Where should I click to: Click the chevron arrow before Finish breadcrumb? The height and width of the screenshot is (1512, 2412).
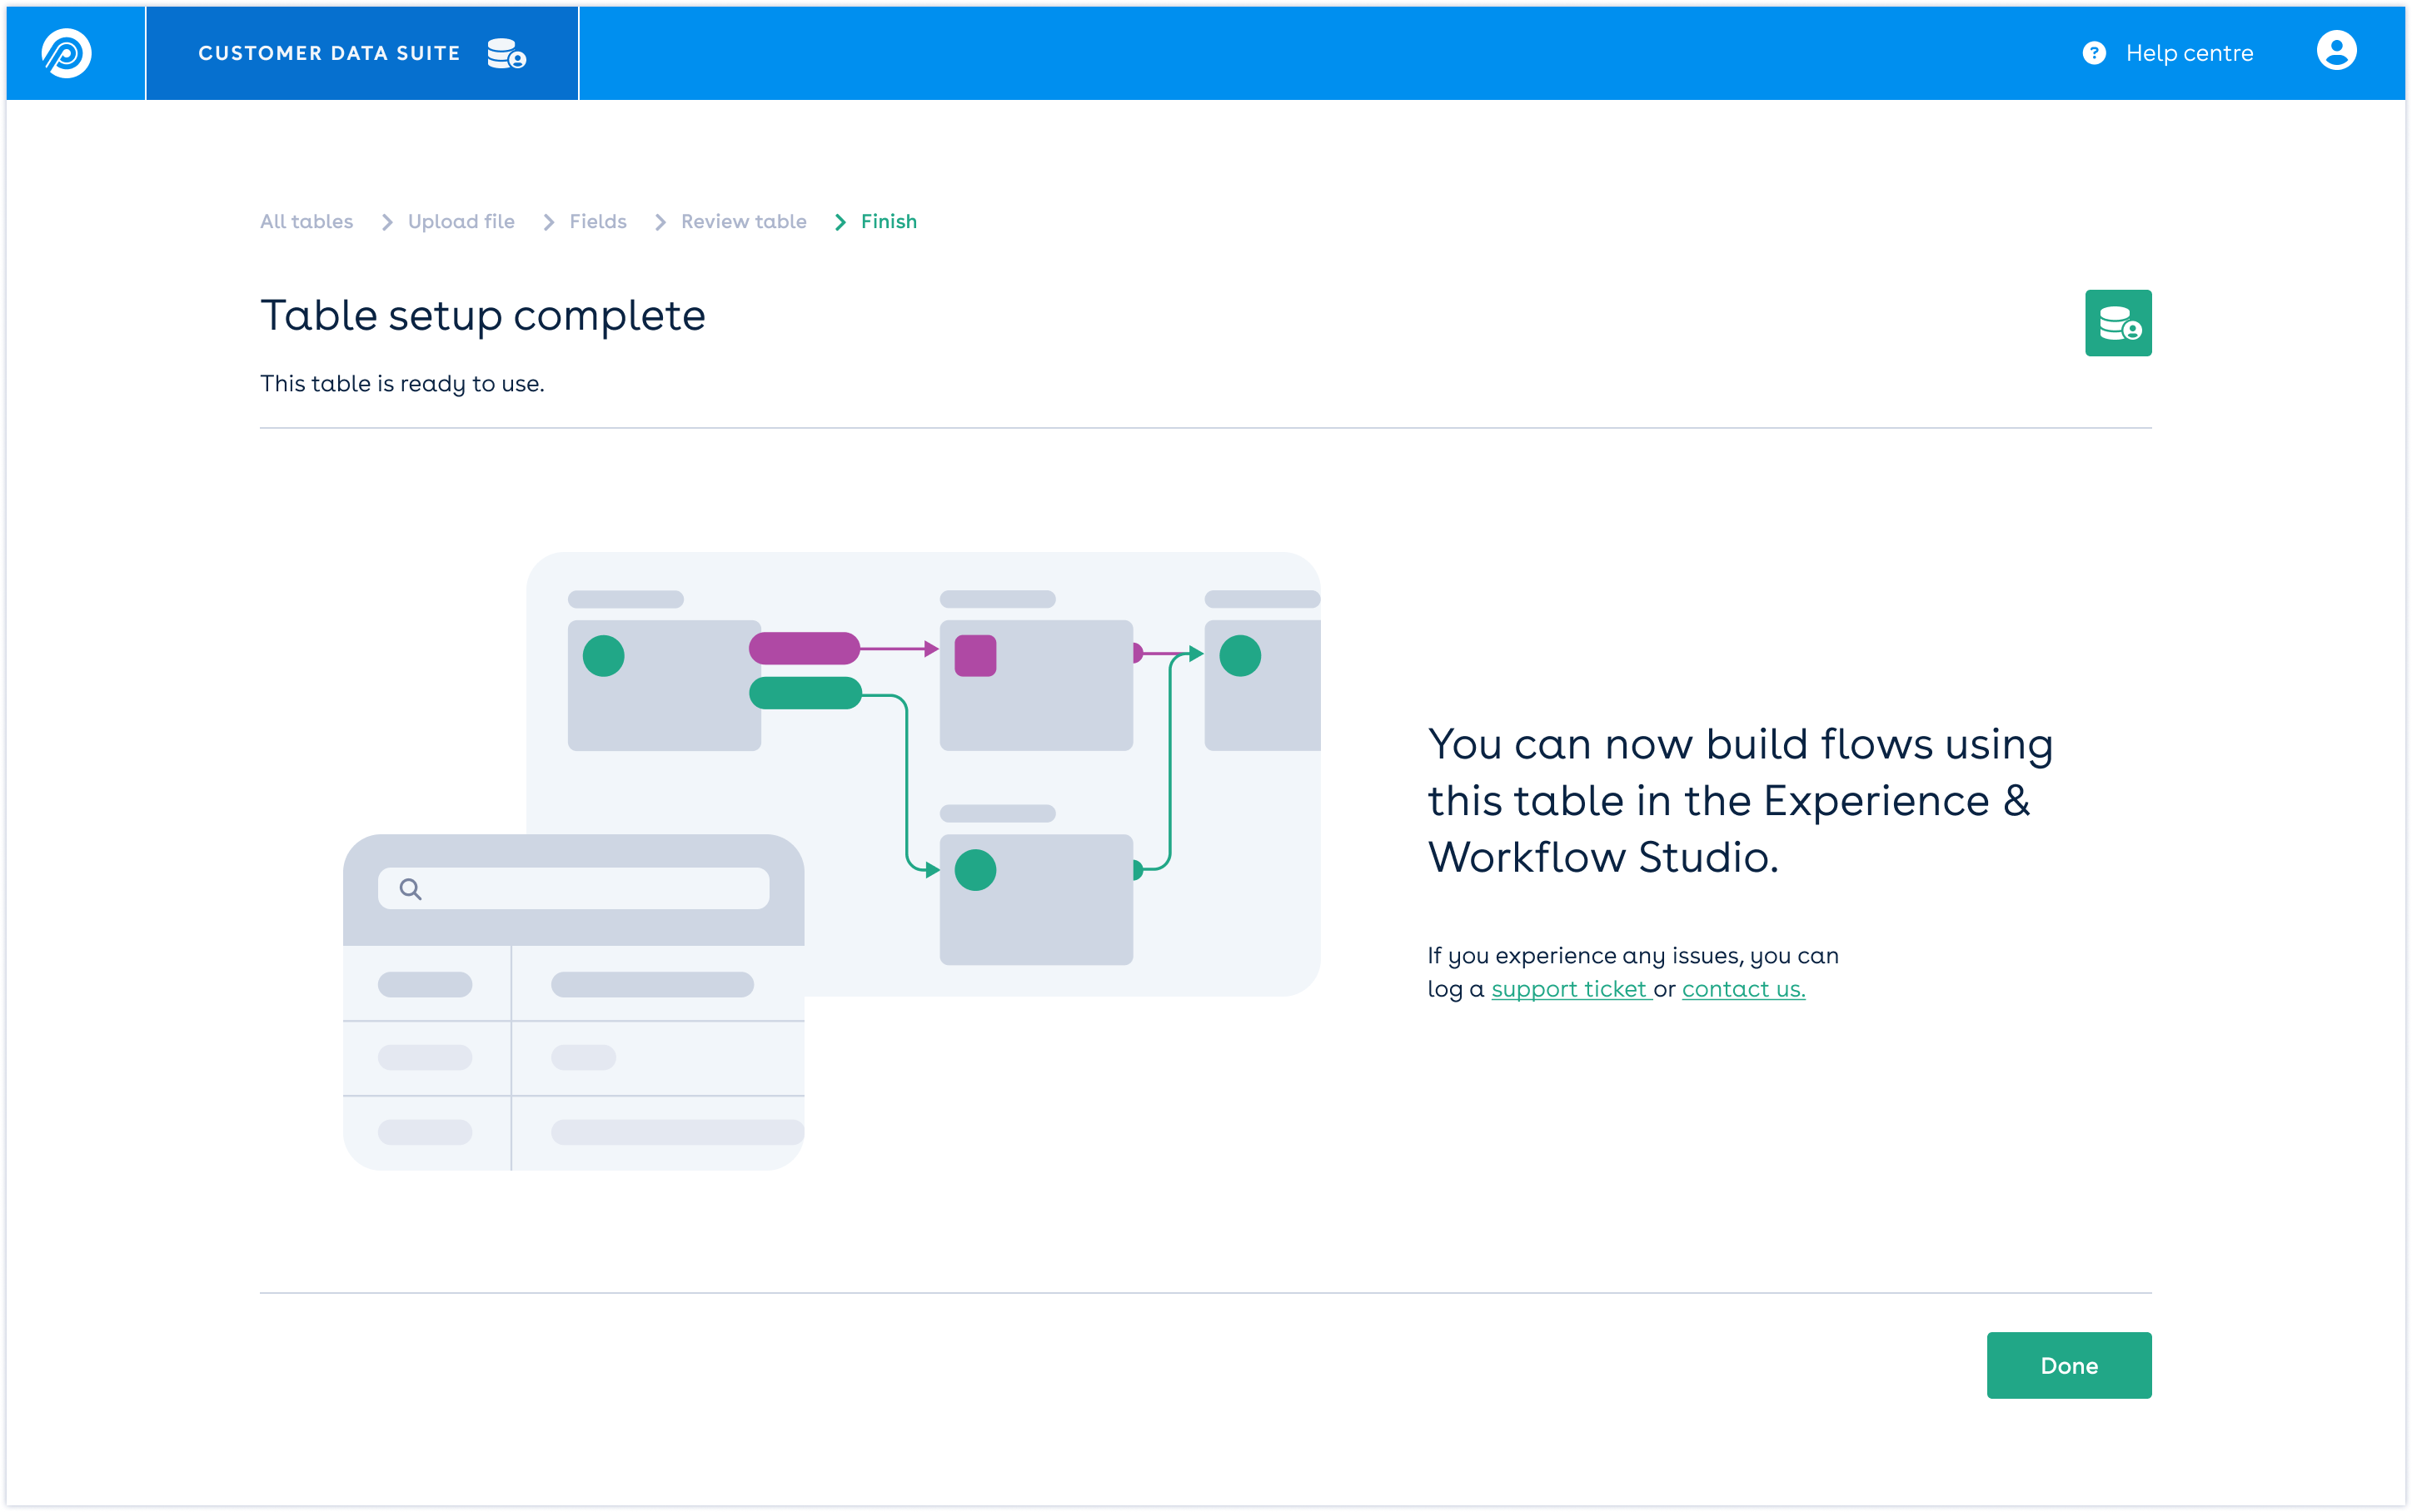click(840, 222)
